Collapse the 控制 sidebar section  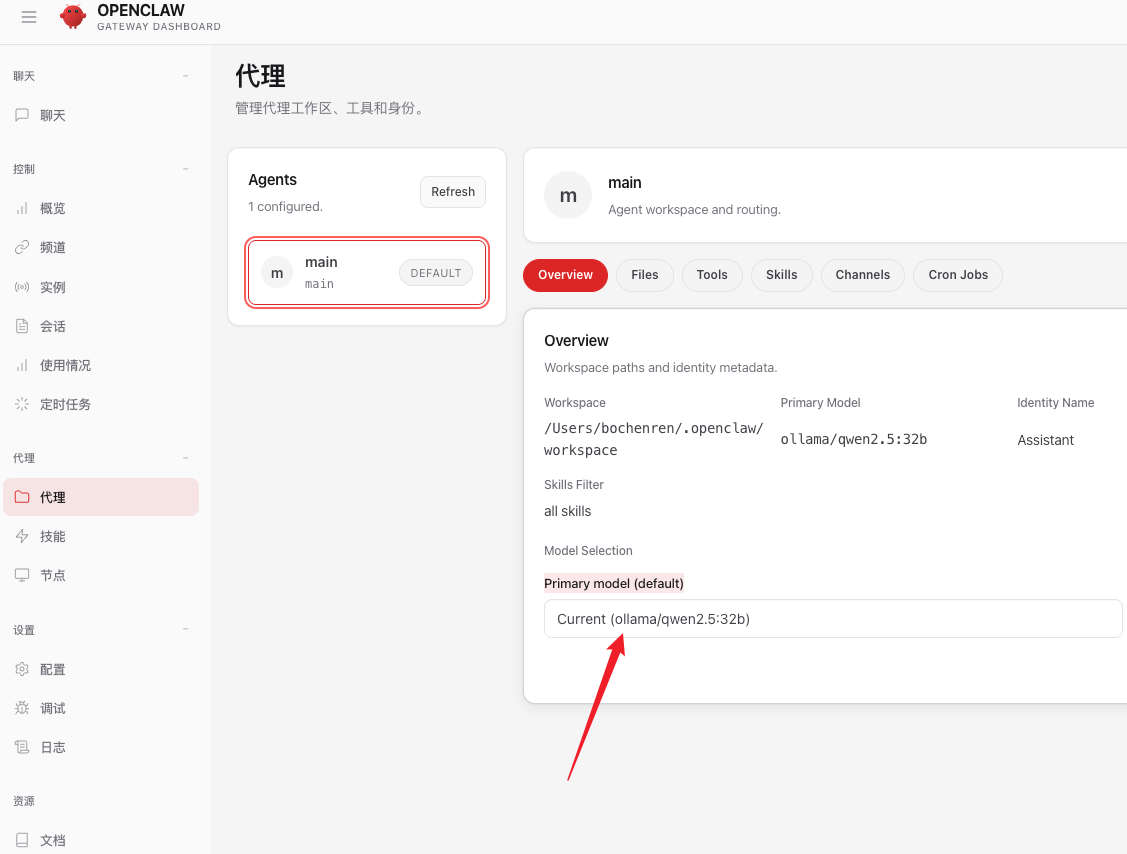pos(185,170)
